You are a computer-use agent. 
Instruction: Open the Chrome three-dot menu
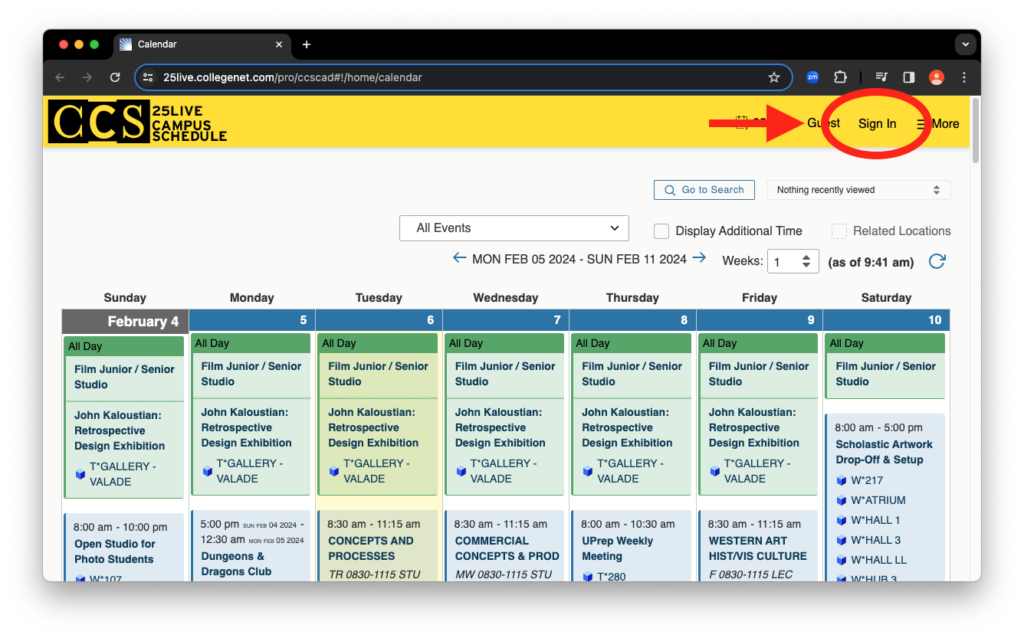point(964,77)
